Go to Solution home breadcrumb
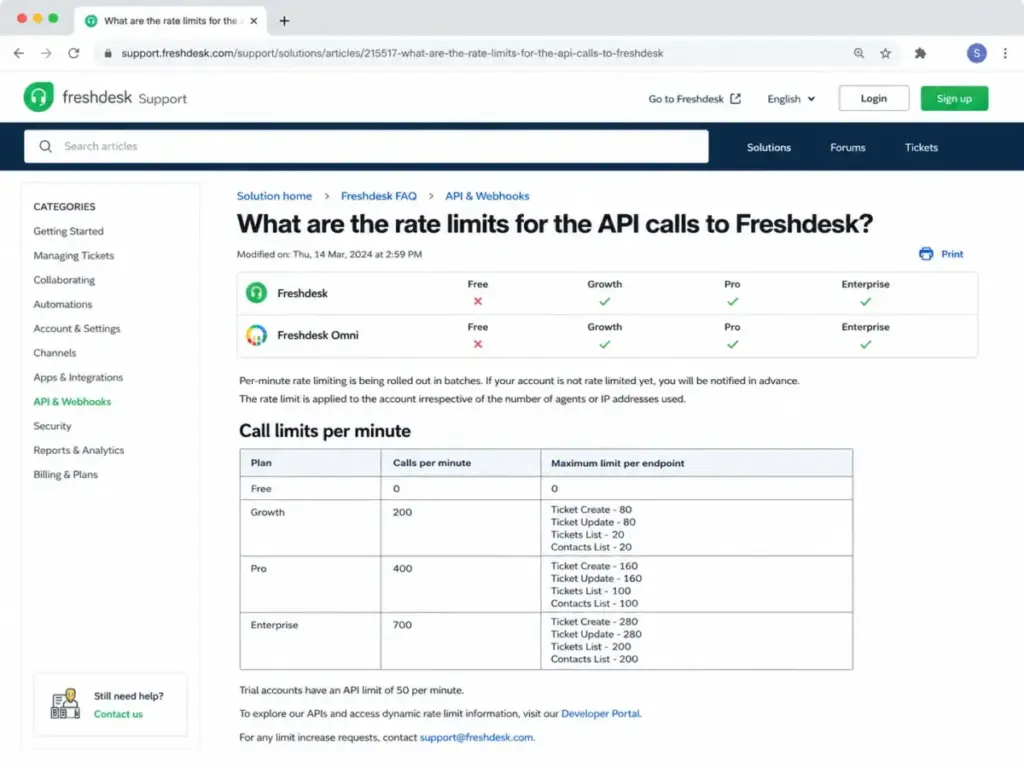This screenshot has width=1024, height=768. [274, 196]
